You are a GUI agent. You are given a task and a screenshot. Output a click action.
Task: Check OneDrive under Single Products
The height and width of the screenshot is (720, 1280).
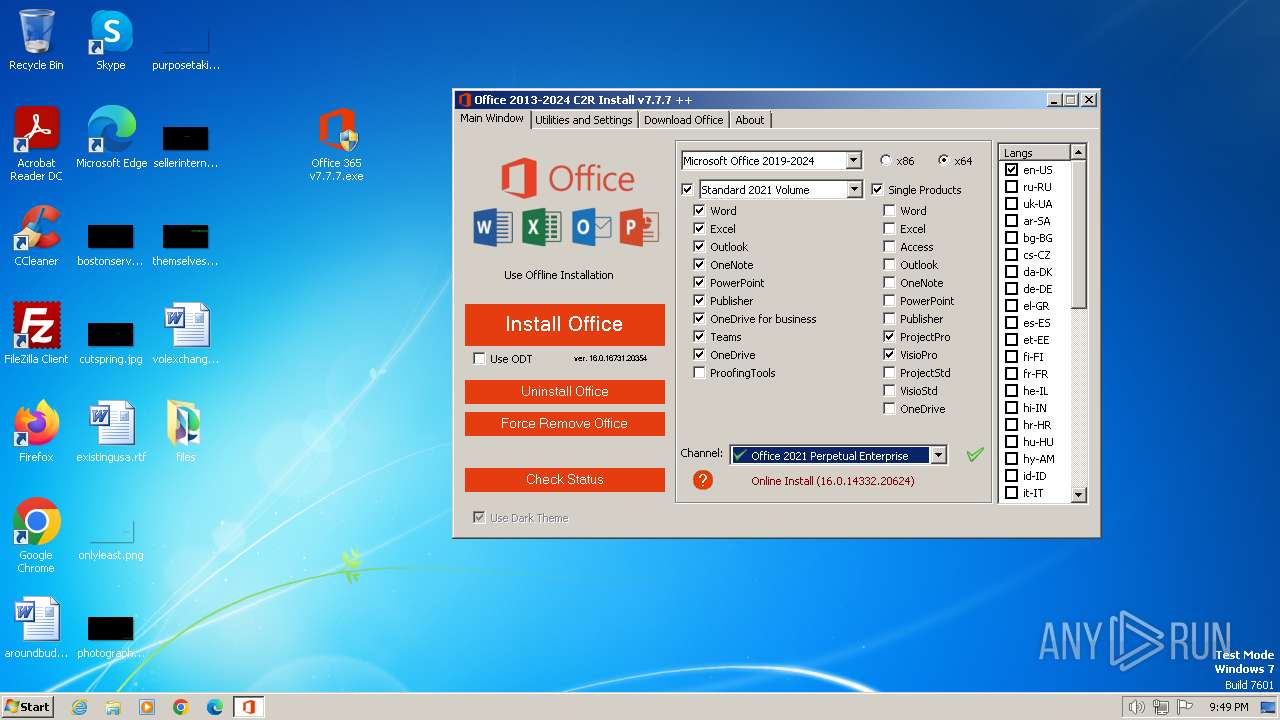pyautogui.click(x=889, y=409)
